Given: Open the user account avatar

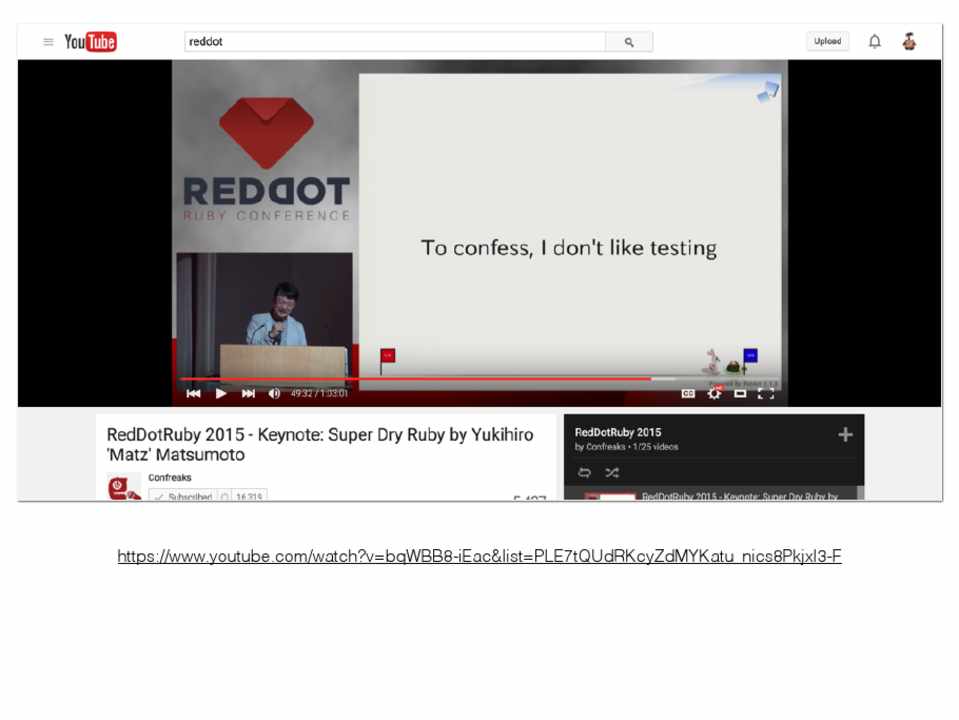Looking at the screenshot, I should click(x=908, y=42).
